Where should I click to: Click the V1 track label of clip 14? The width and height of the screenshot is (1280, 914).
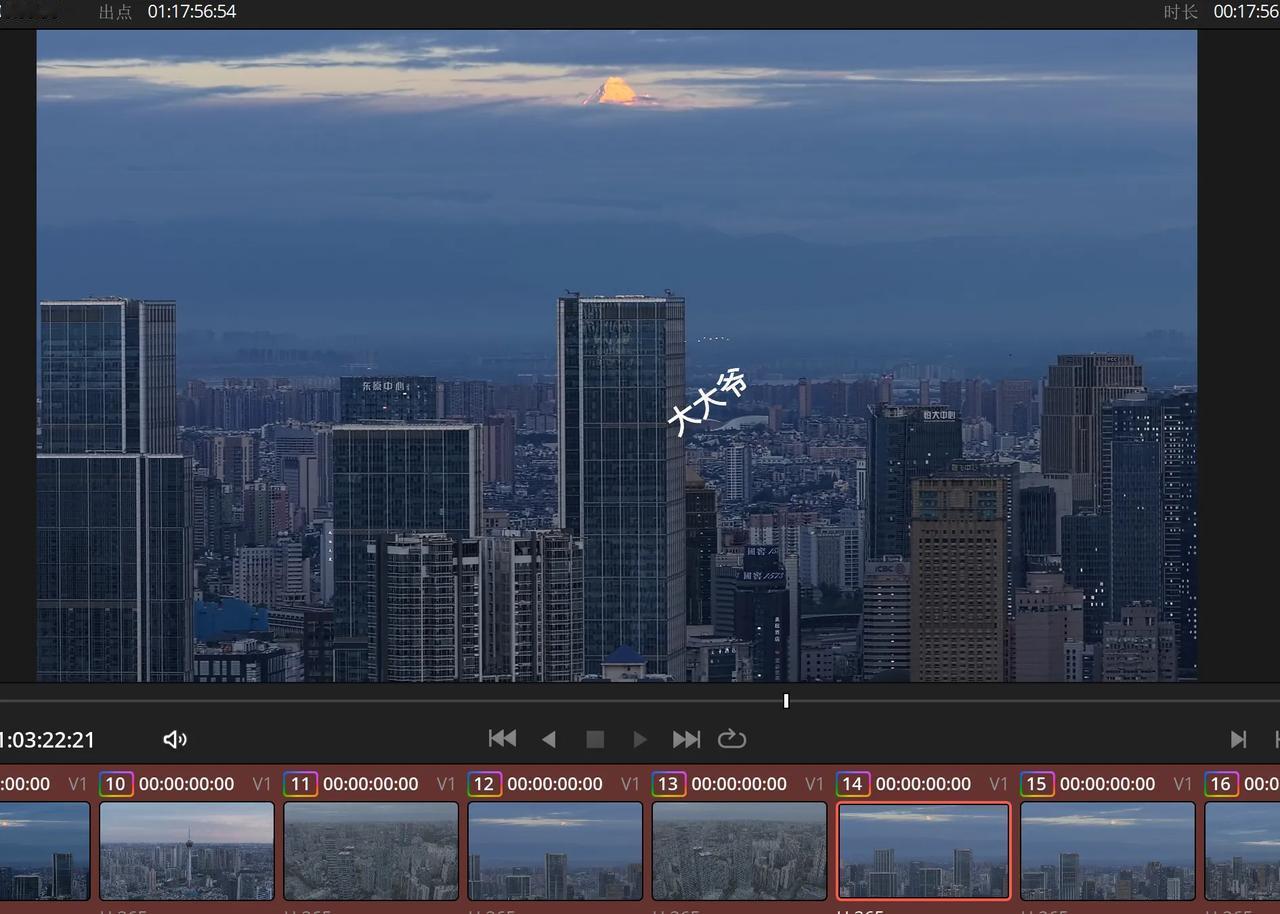coord(998,784)
